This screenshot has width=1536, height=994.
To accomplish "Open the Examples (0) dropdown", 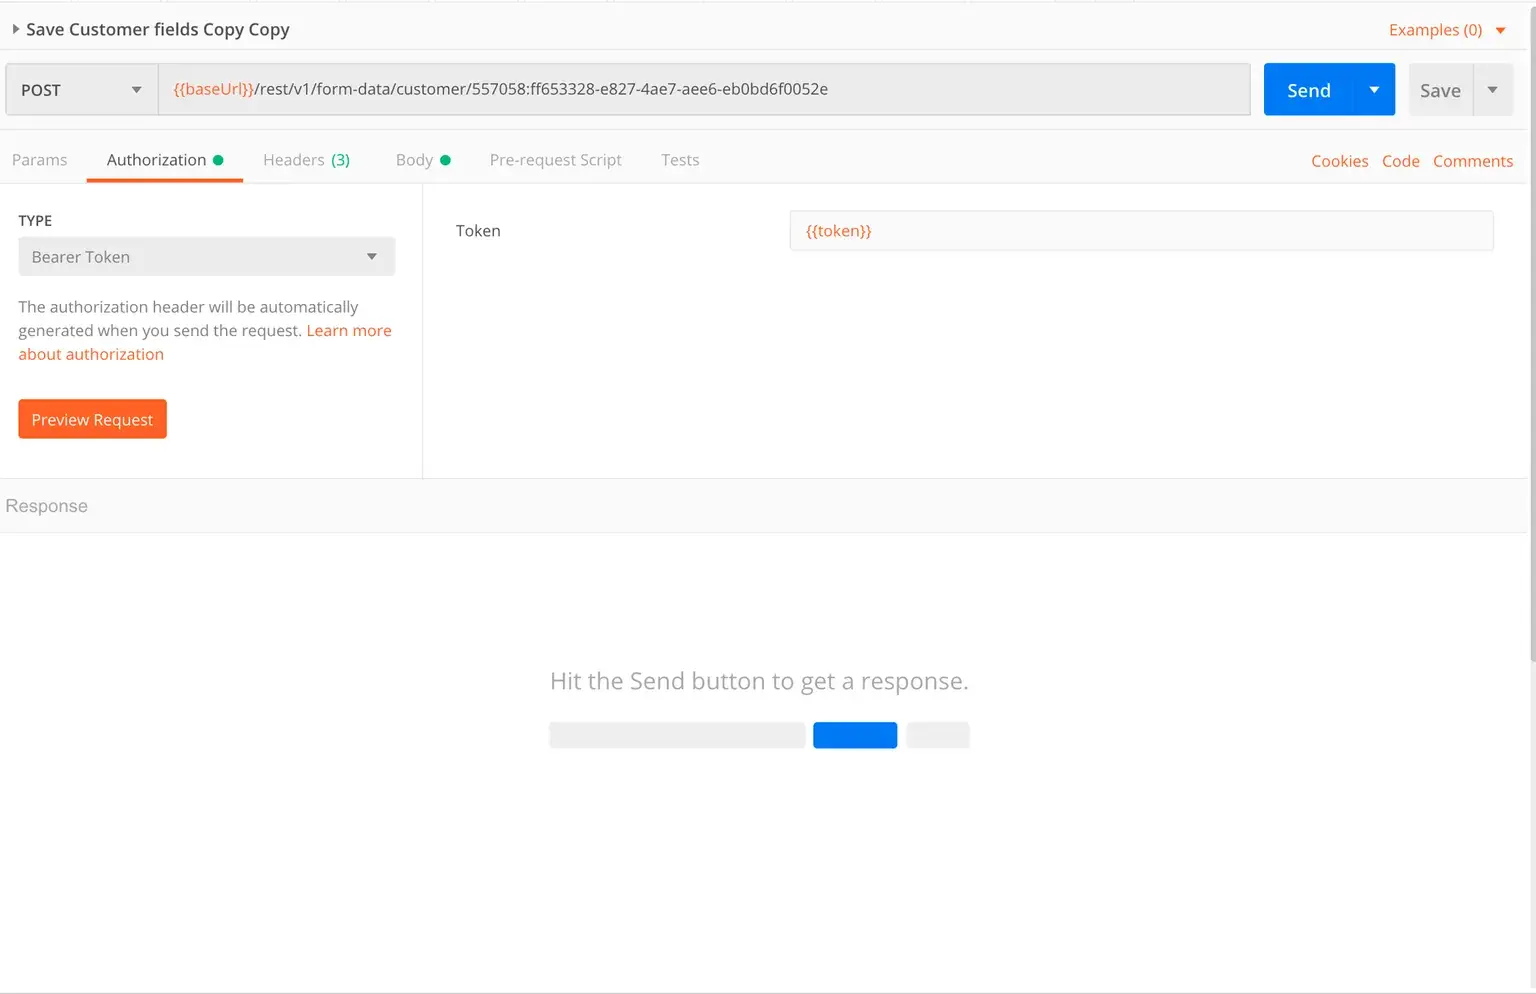I will (1446, 30).
